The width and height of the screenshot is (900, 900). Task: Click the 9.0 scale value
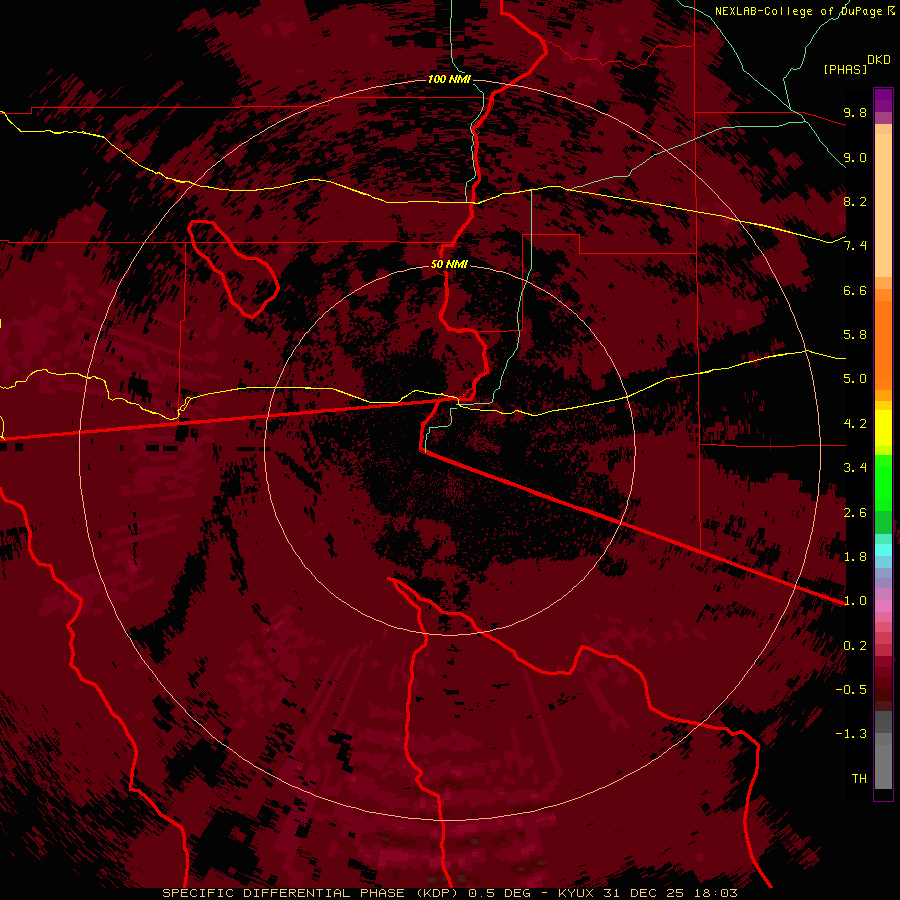855,157
